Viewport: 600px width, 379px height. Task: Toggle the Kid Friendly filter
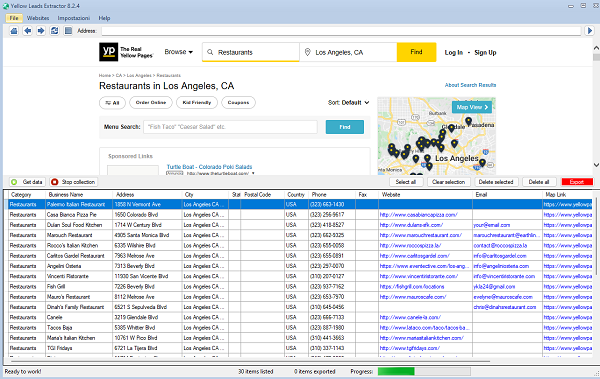(197, 103)
